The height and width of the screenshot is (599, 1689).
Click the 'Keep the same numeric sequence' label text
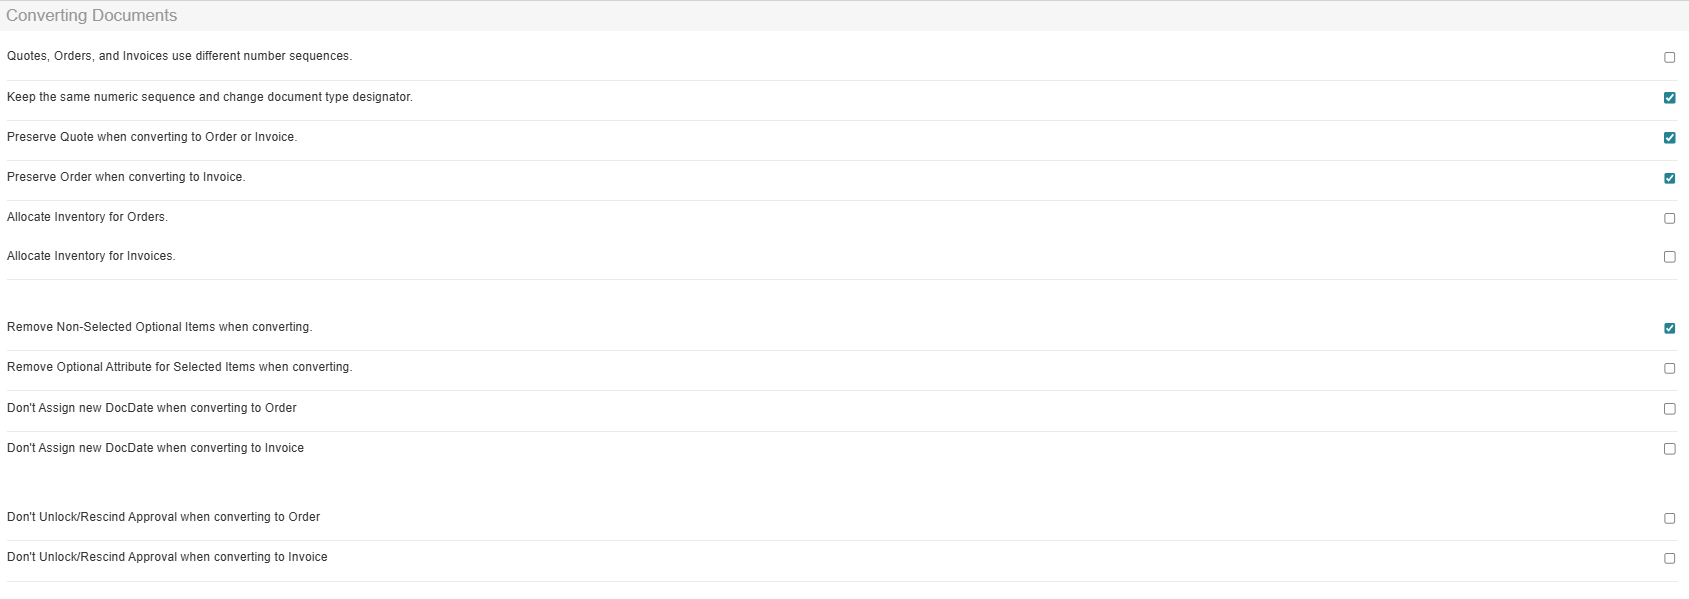pyautogui.click(x=209, y=97)
